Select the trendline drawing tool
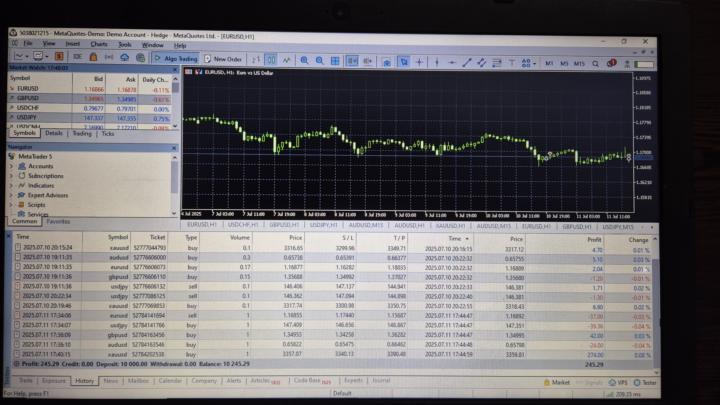 tap(467, 62)
